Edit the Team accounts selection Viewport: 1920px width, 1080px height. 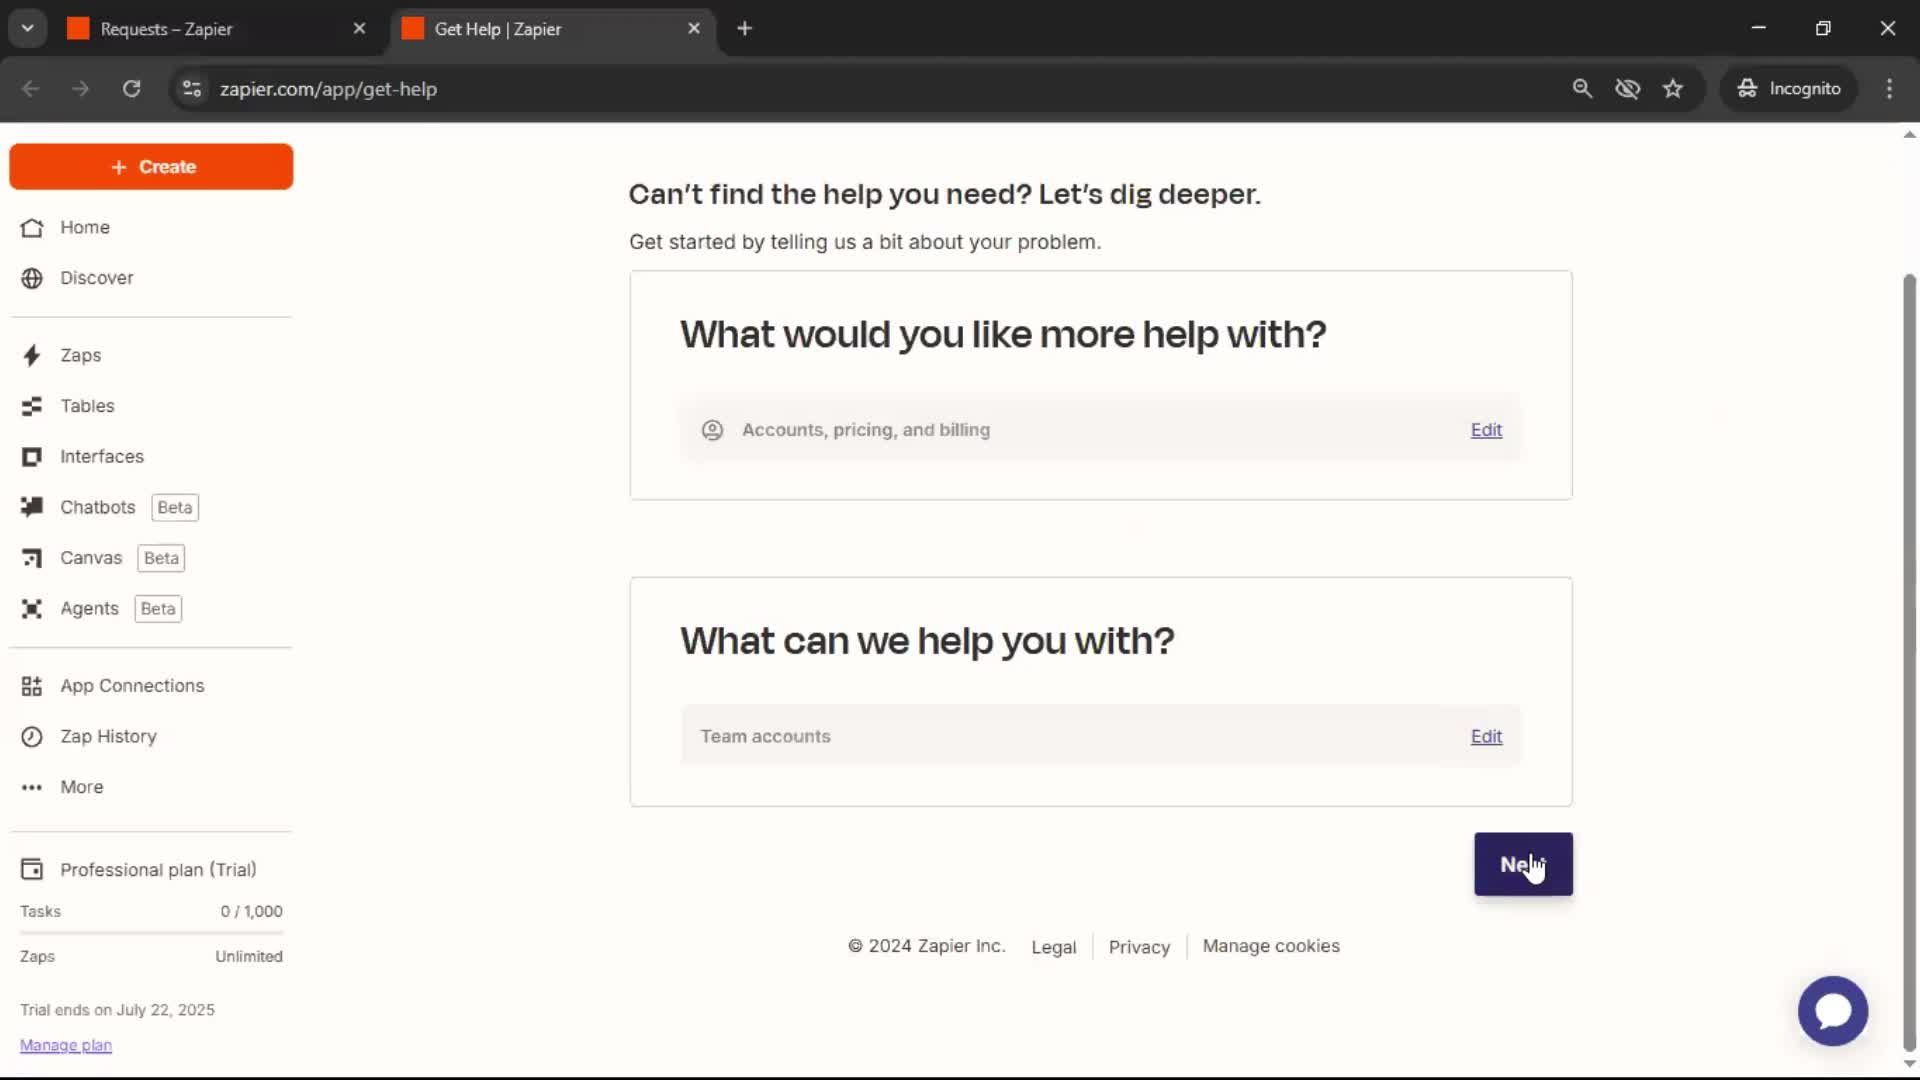click(x=1486, y=737)
